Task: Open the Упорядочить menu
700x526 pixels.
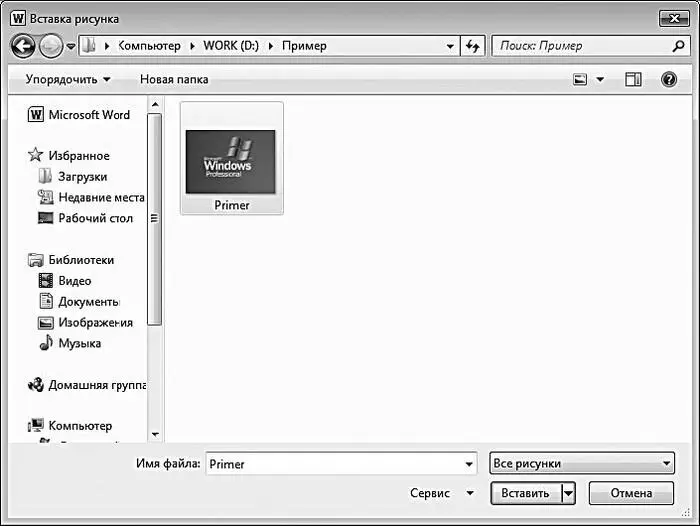Action: 68,79
